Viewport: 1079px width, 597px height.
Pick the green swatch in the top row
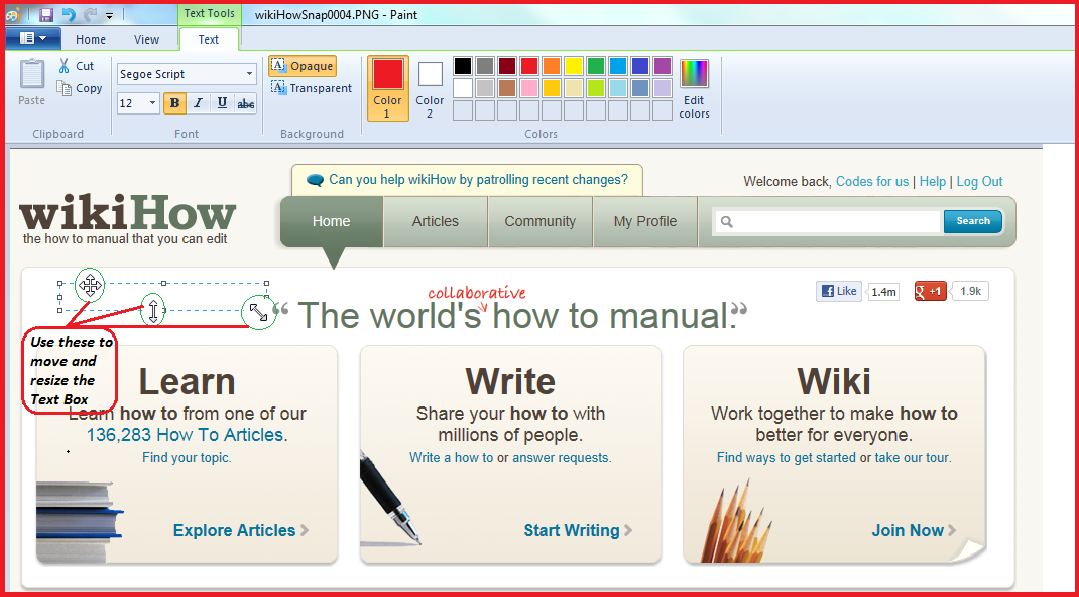click(595, 66)
